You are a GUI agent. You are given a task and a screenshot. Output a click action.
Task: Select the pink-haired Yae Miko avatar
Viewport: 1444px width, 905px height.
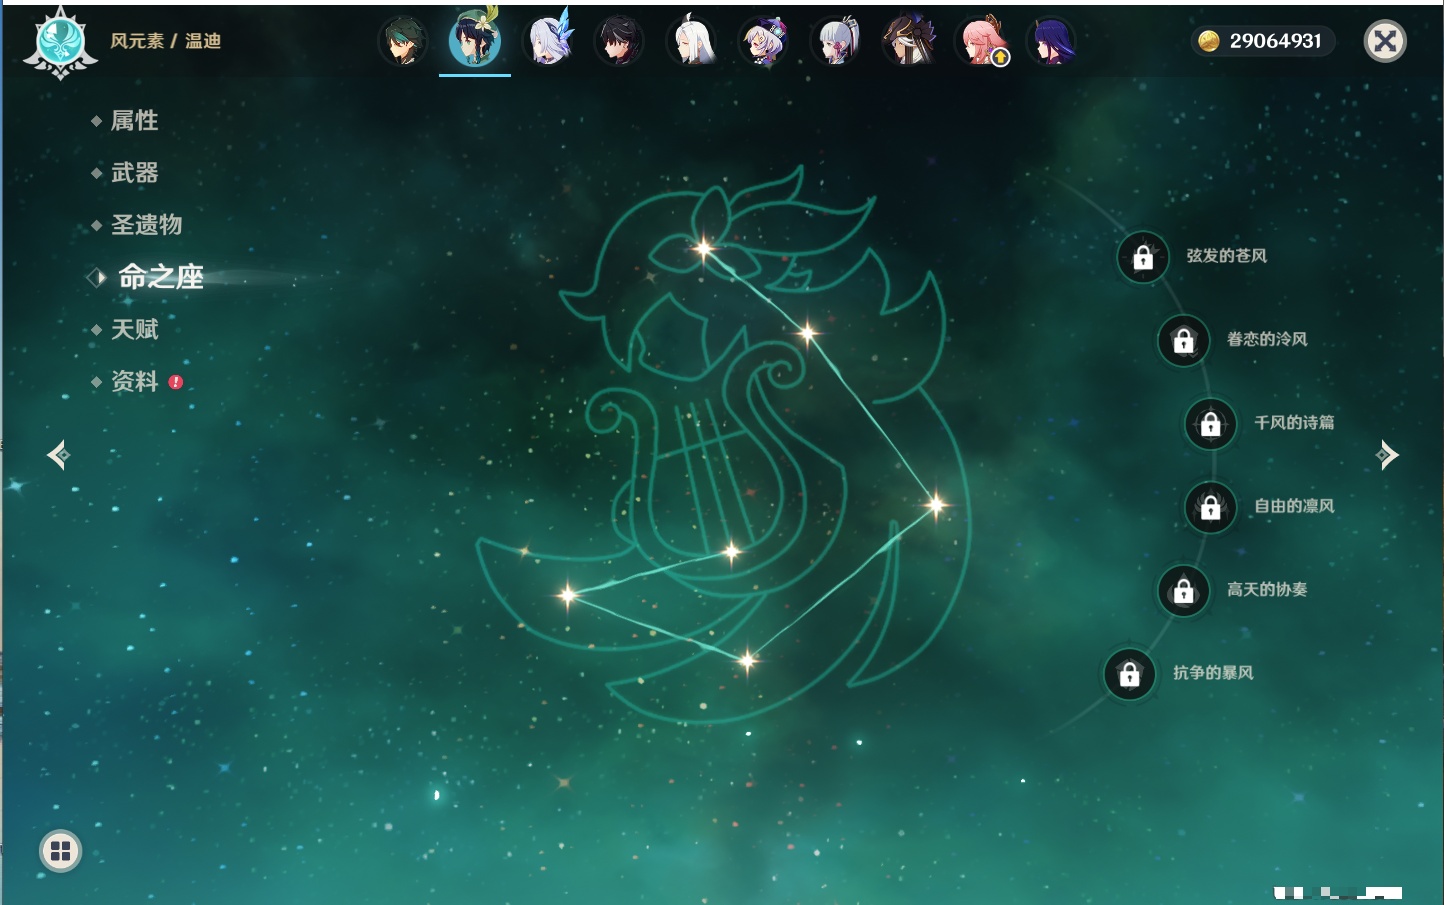click(982, 42)
